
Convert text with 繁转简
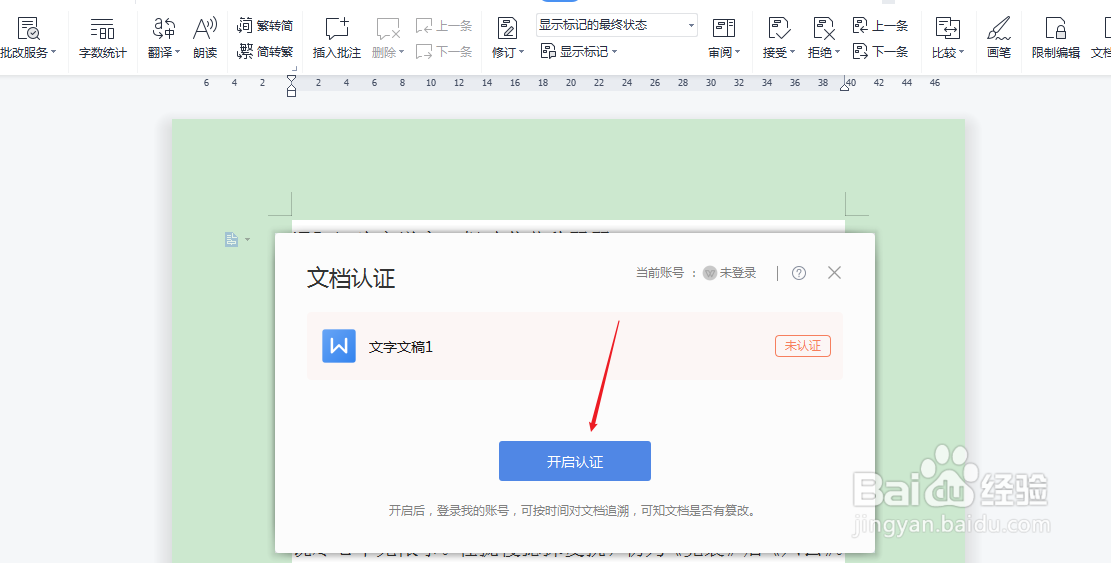265,25
